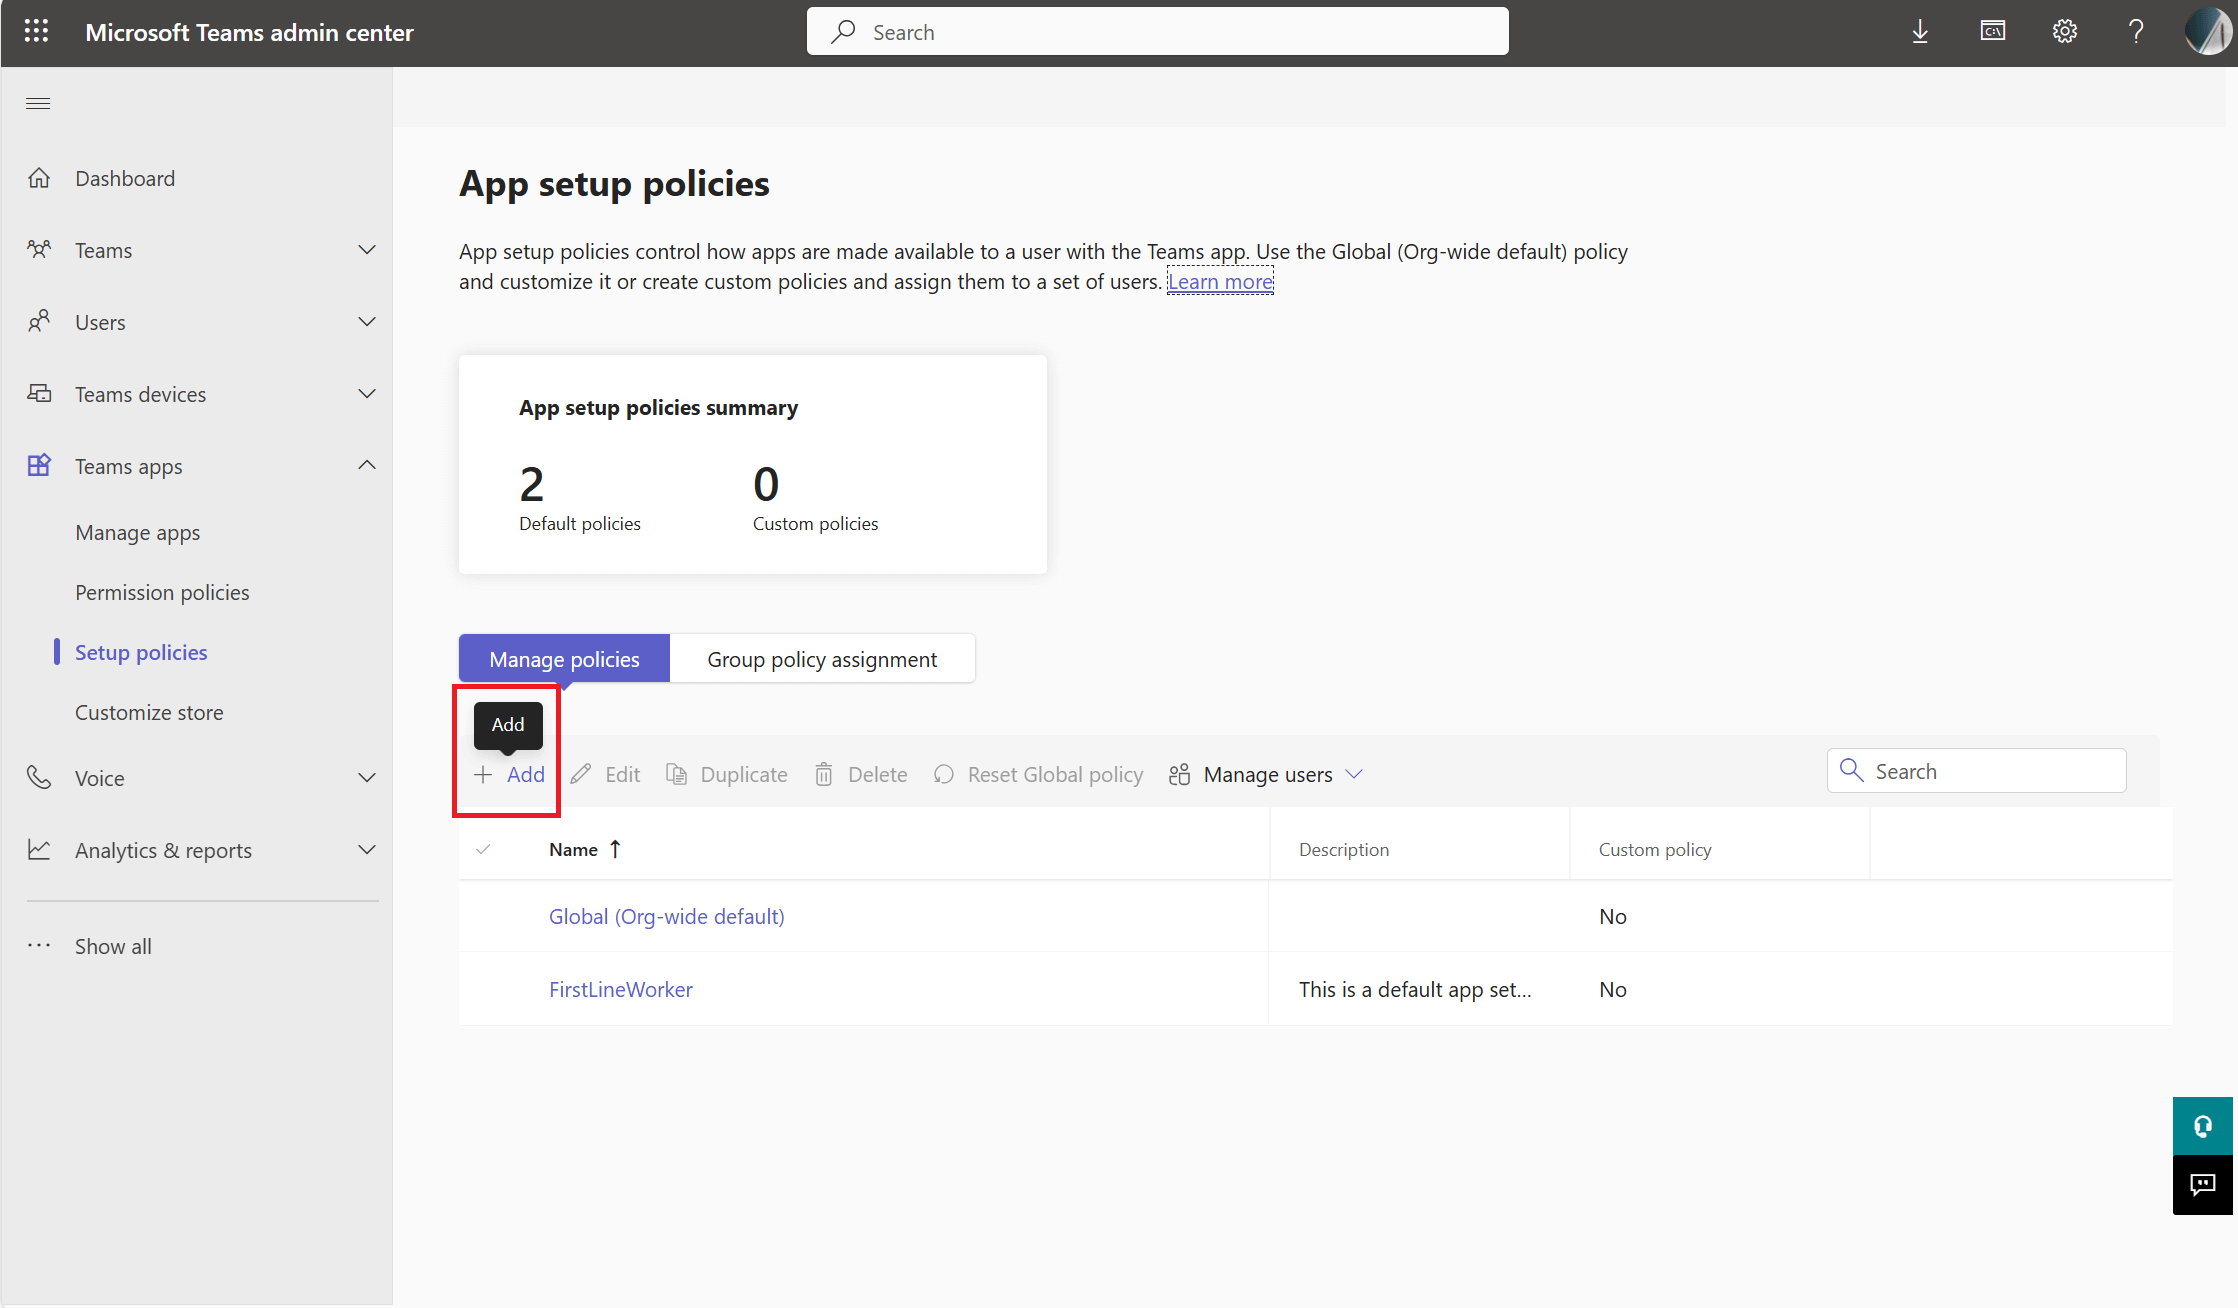The height and width of the screenshot is (1308, 2238).
Task: Expand the Teams devices chevron
Action: click(x=367, y=394)
